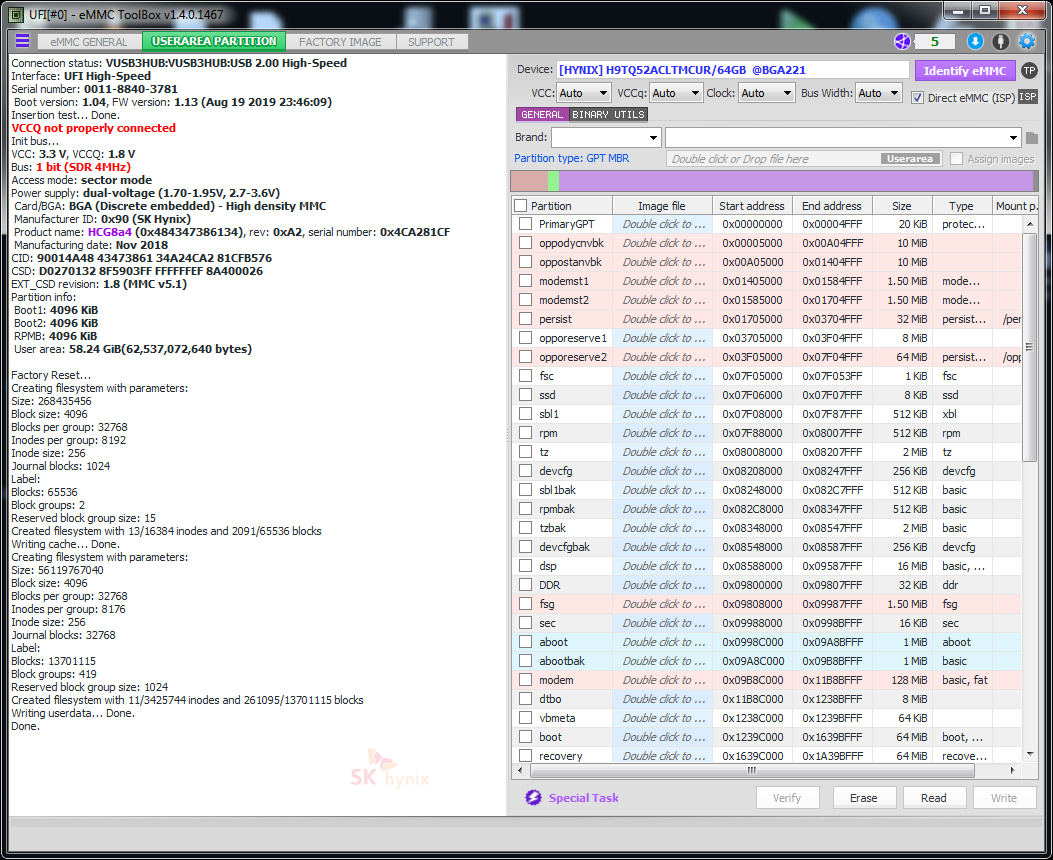
Task: Sort by the Start address column header
Action: pos(751,206)
